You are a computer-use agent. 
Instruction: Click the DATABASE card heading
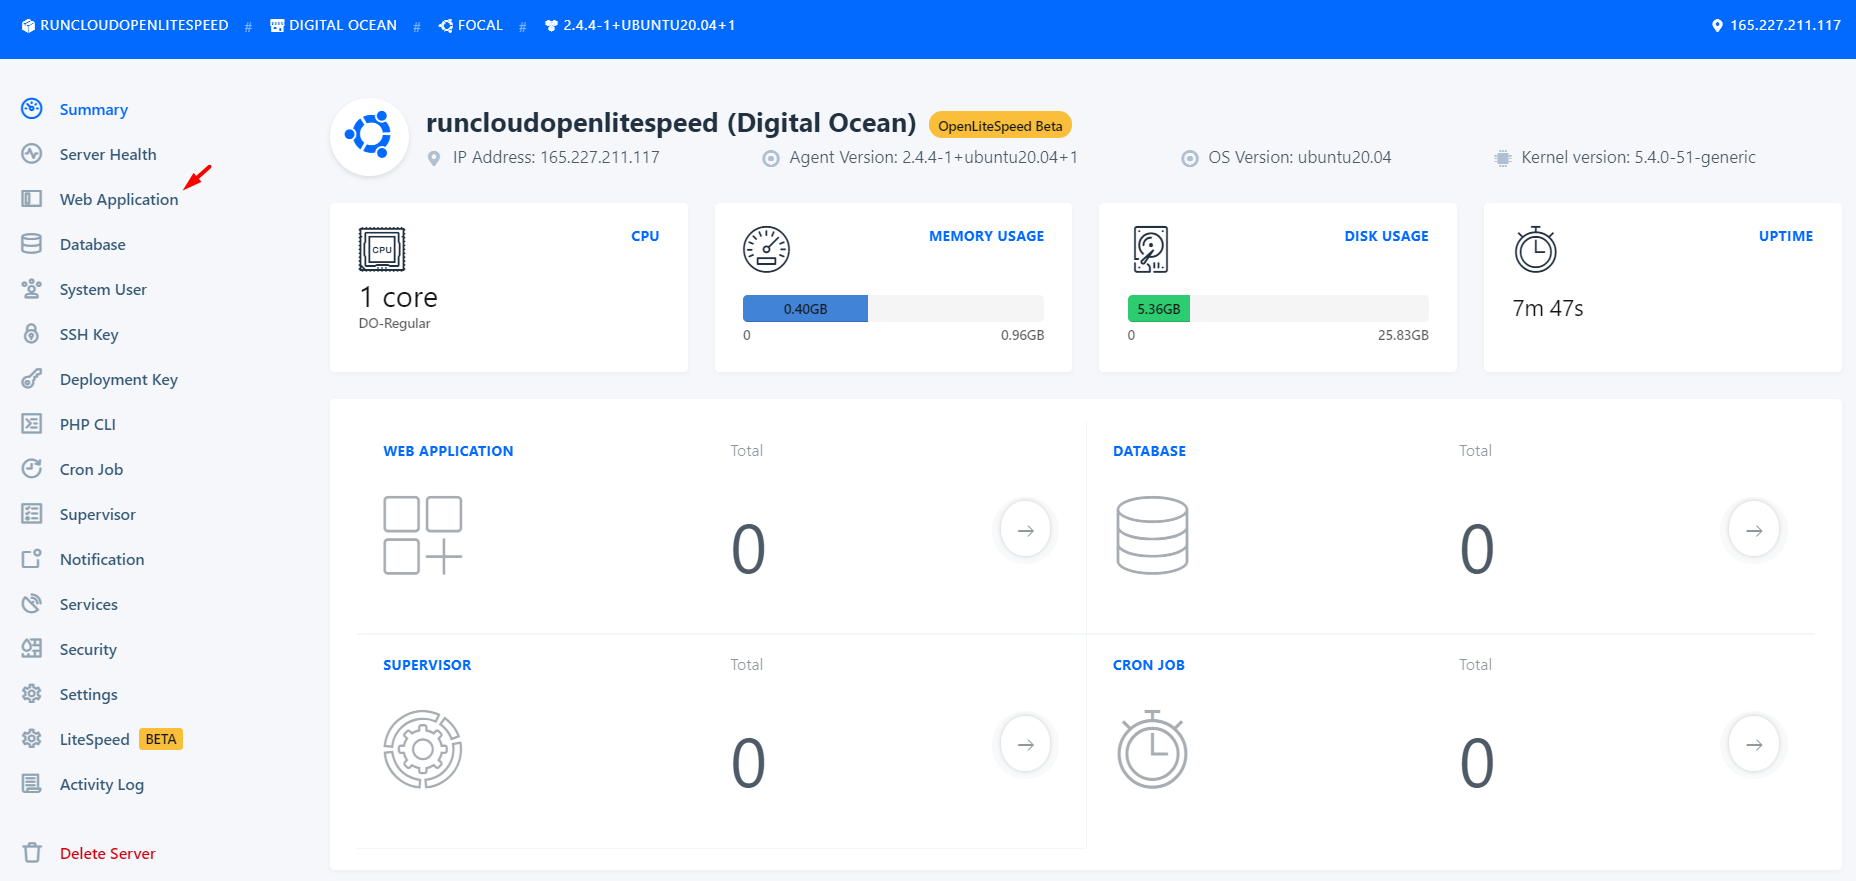click(1149, 451)
